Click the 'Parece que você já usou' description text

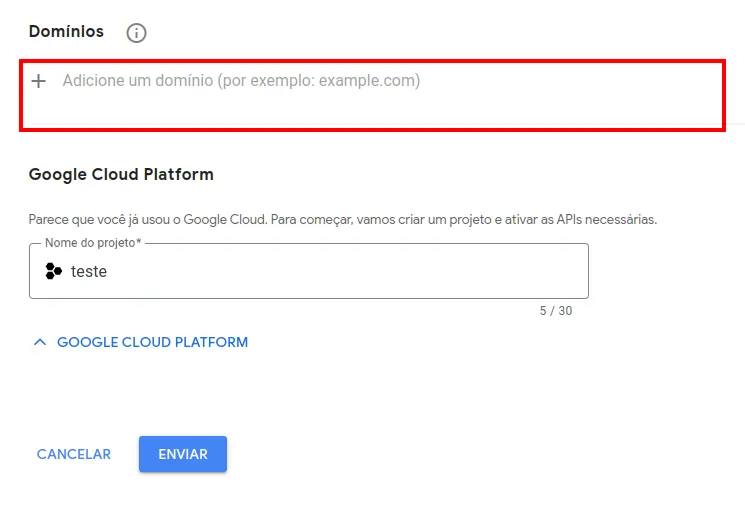tap(343, 220)
